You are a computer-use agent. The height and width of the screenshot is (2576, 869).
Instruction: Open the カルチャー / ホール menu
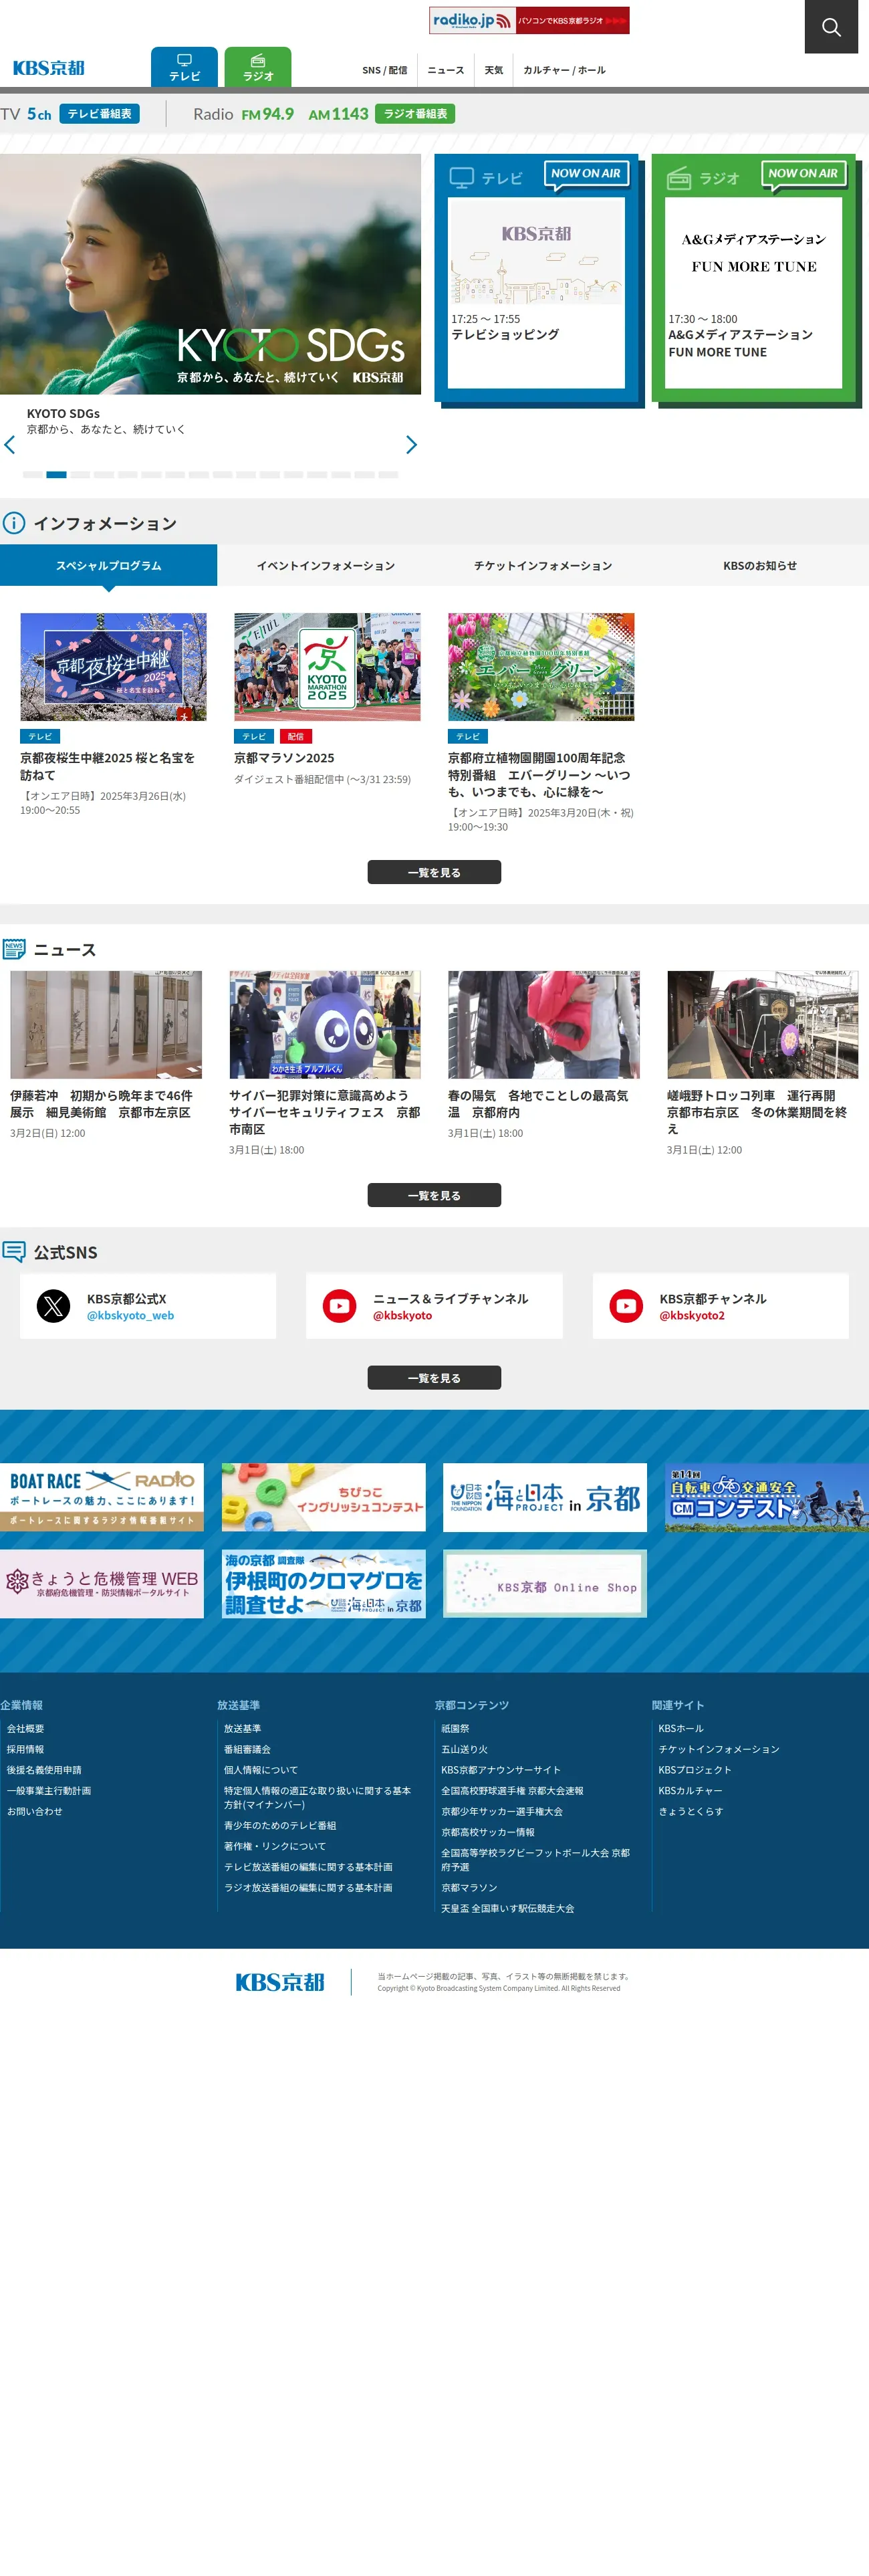(x=564, y=70)
